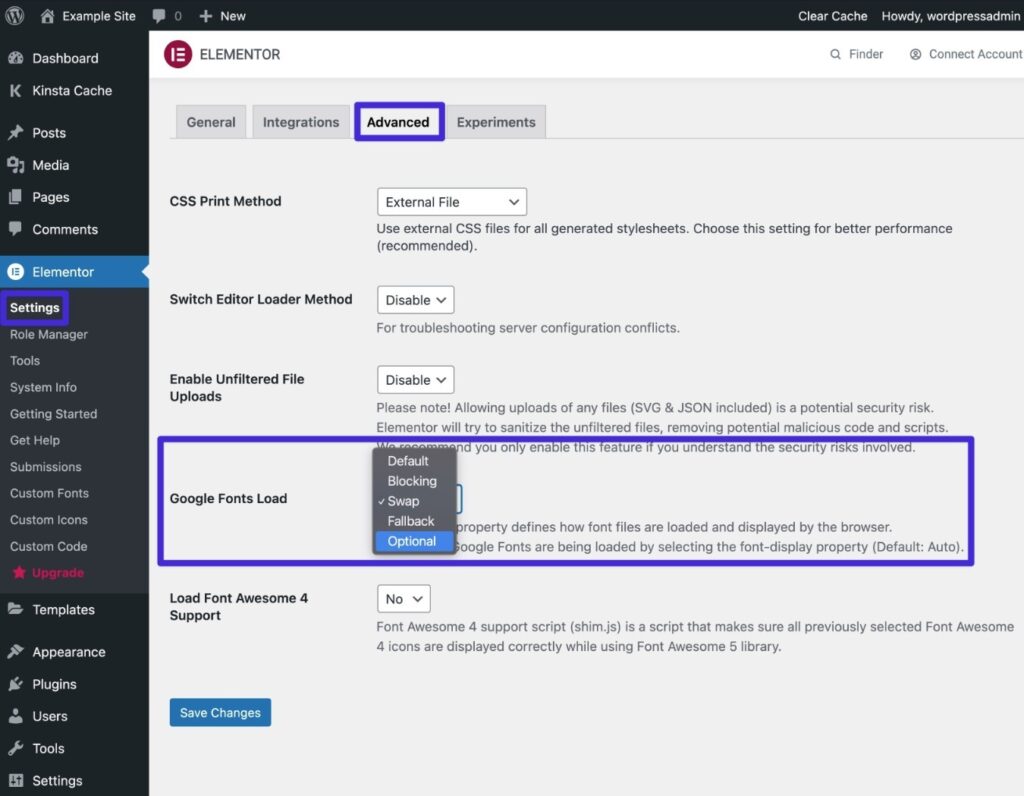Click the Save Changes button
The image size is (1024, 796).
(220, 713)
